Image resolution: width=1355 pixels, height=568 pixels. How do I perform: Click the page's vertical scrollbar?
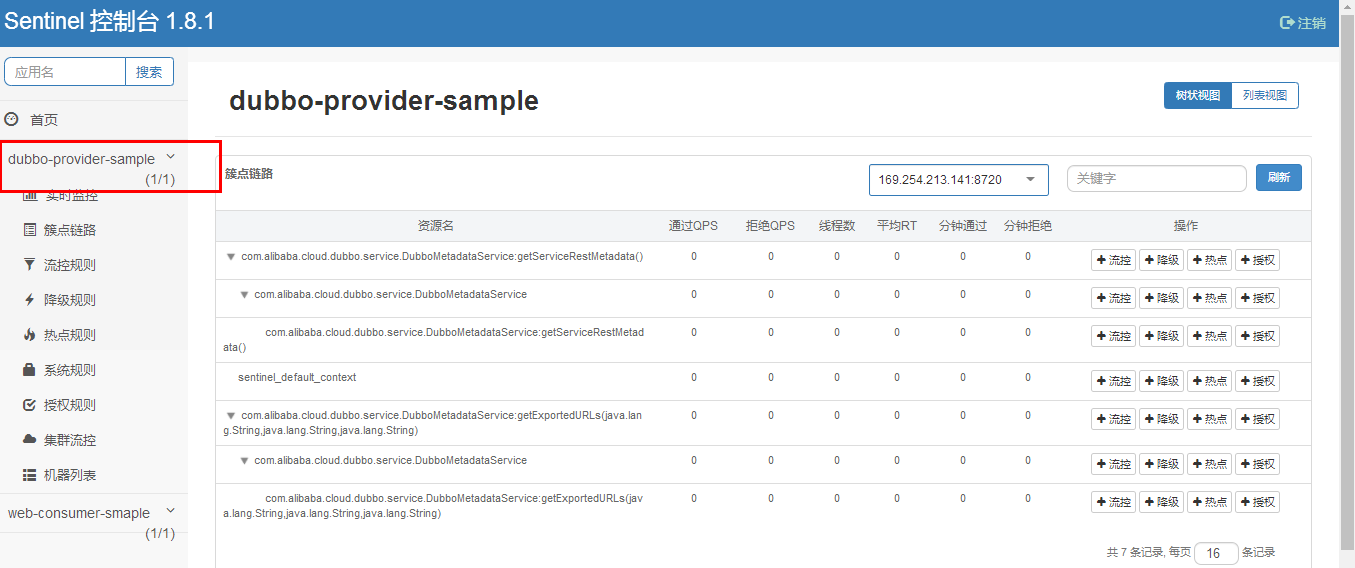(x=1347, y=284)
